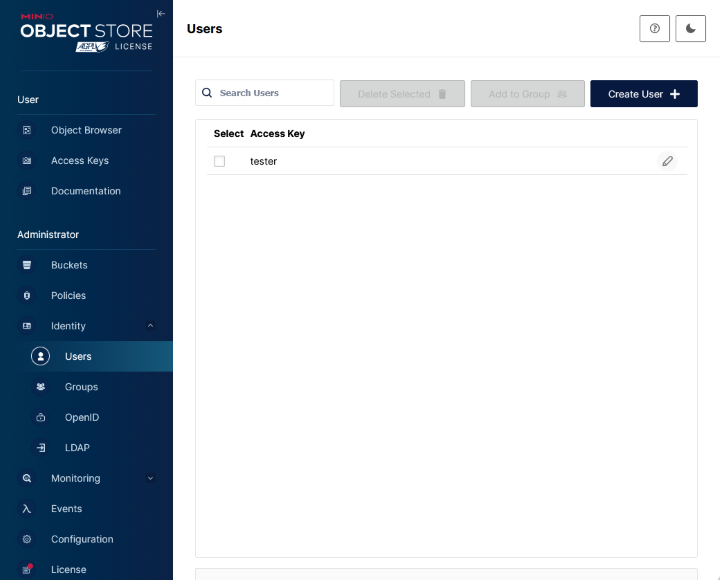Open Policies shield icon

27,296
